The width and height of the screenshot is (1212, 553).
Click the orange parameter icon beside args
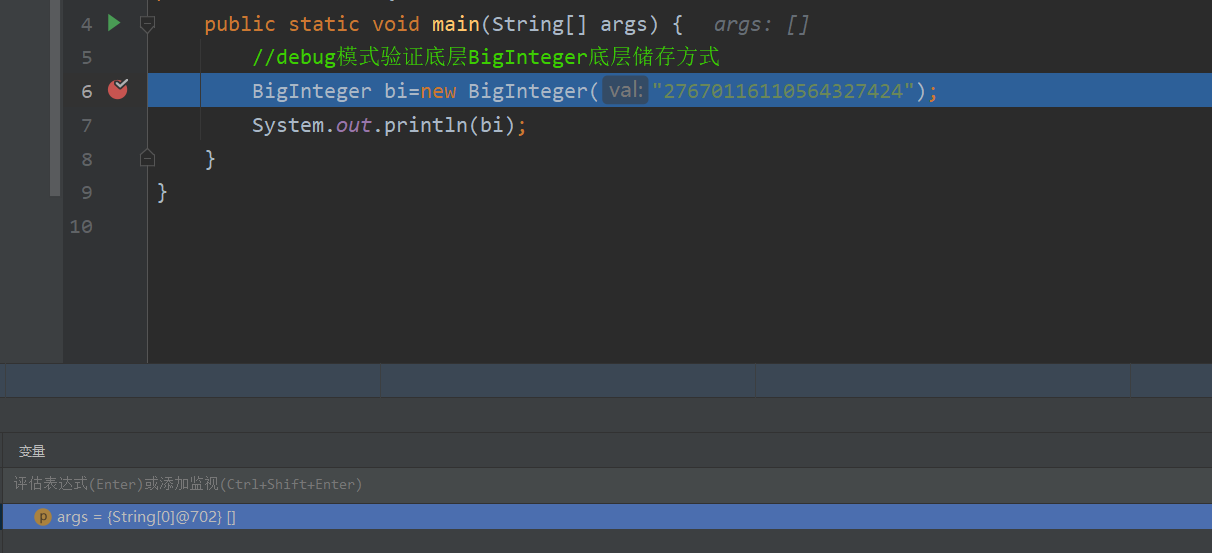[43, 517]
